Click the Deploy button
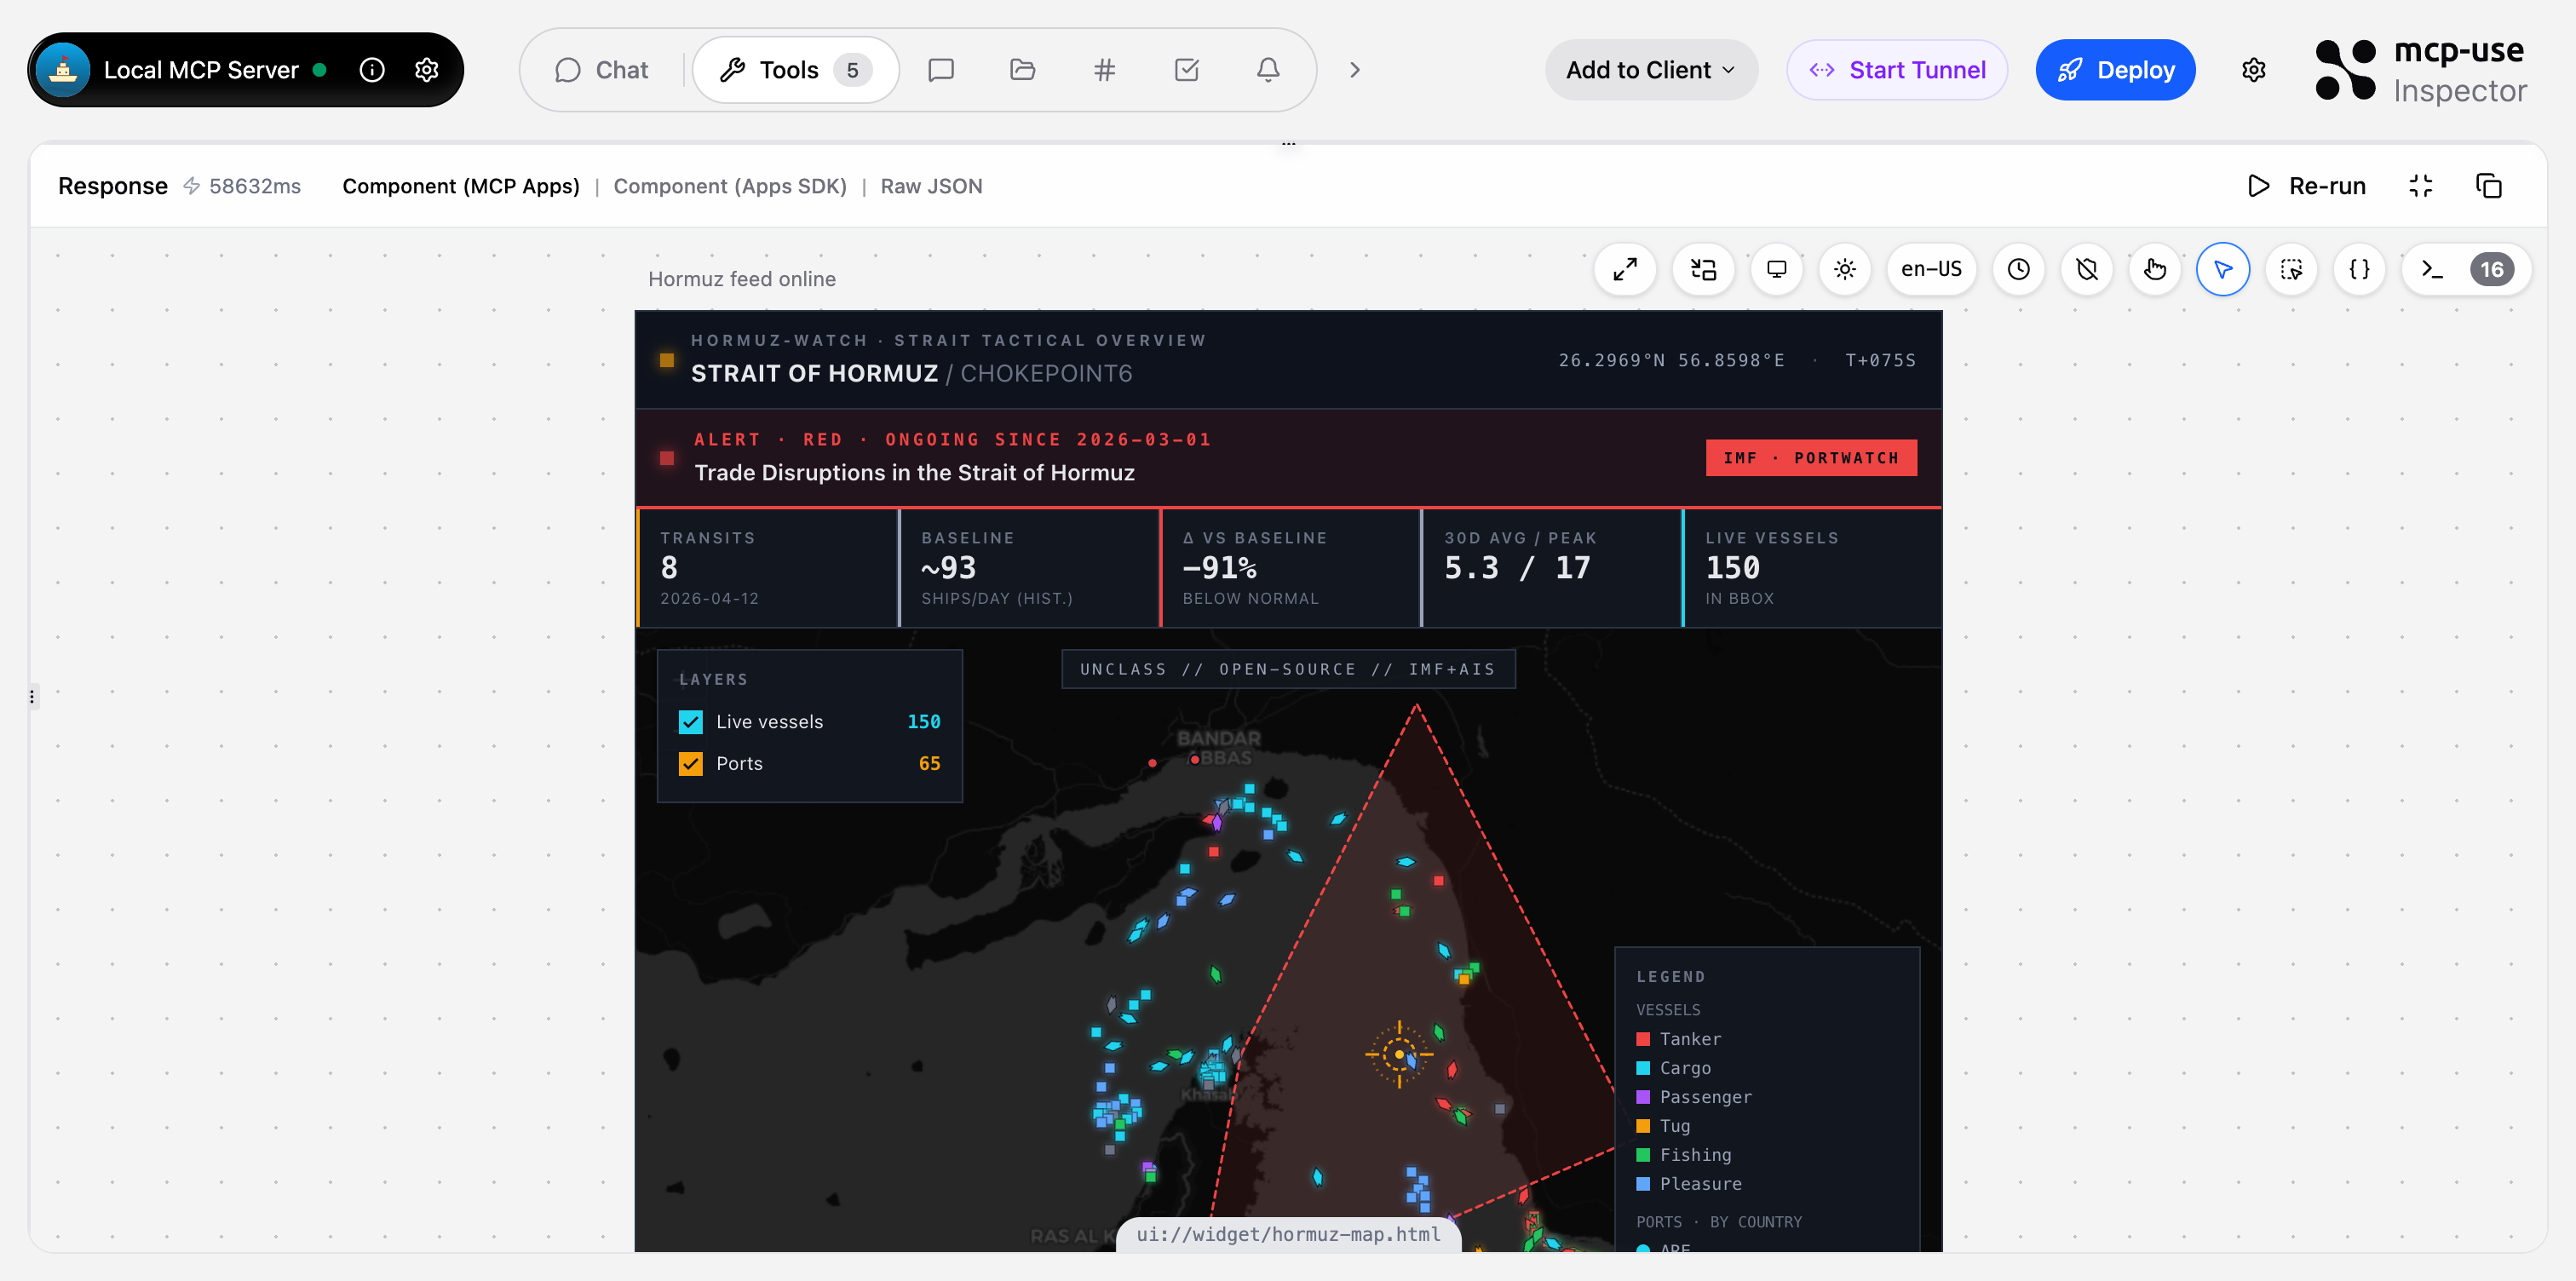The height and width of the screenshot is (1281, 2576). pyautogui.click(x=2115, y=70)
